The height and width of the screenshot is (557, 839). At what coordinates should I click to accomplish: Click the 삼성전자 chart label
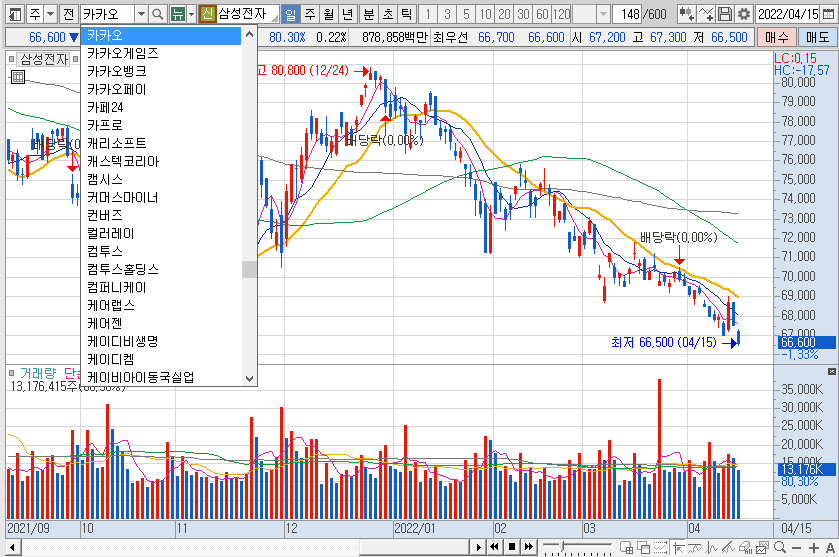[44, 59]
